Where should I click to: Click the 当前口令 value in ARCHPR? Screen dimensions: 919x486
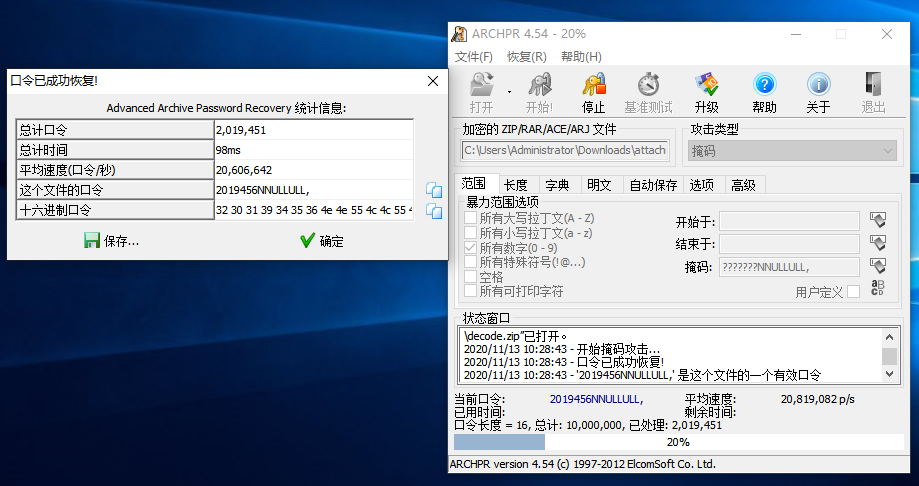(x=596, y=399)
